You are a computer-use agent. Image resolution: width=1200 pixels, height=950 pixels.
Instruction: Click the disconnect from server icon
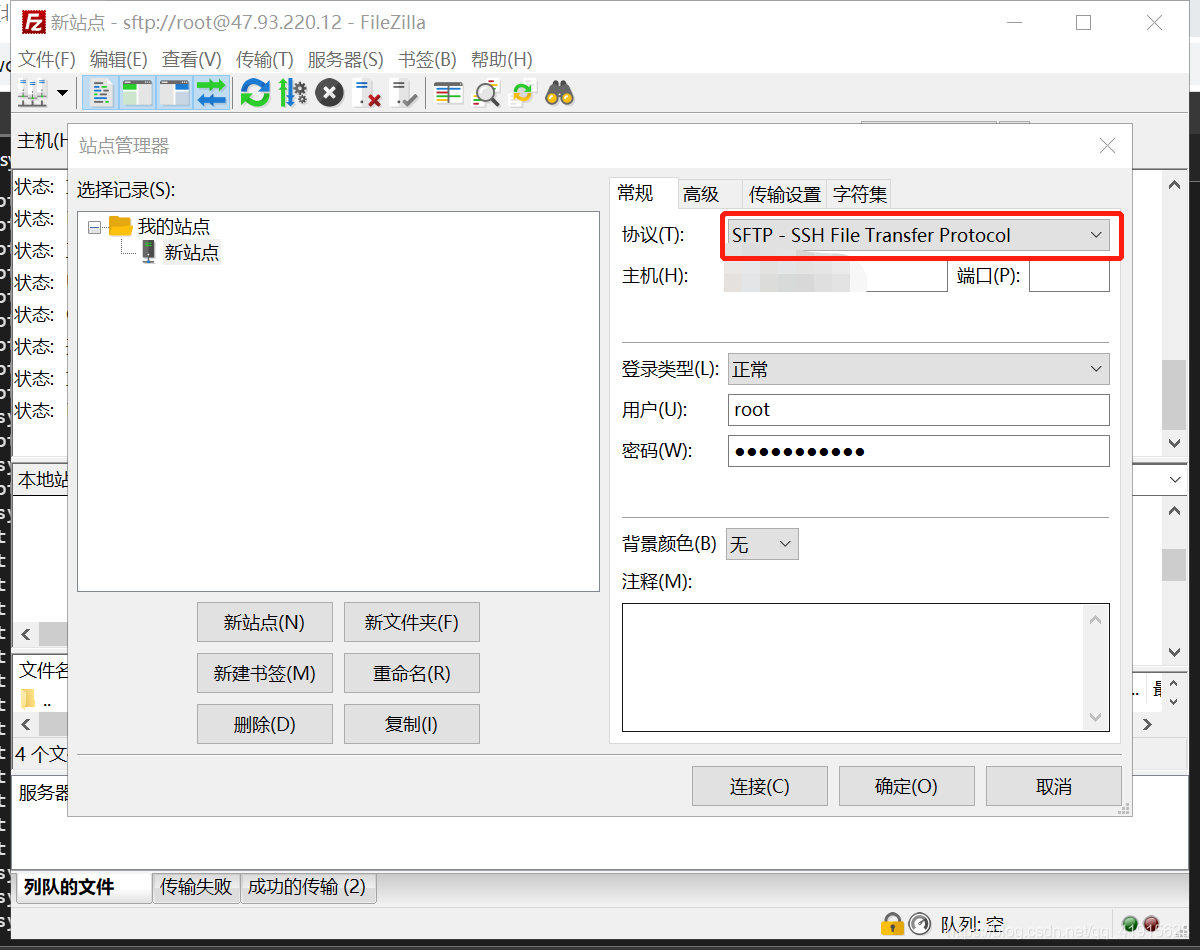pos(367,94)
